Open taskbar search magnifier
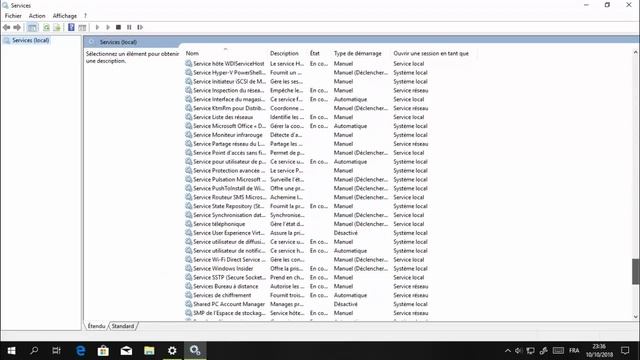The image size is (640, 360). (x=34, y=351)
